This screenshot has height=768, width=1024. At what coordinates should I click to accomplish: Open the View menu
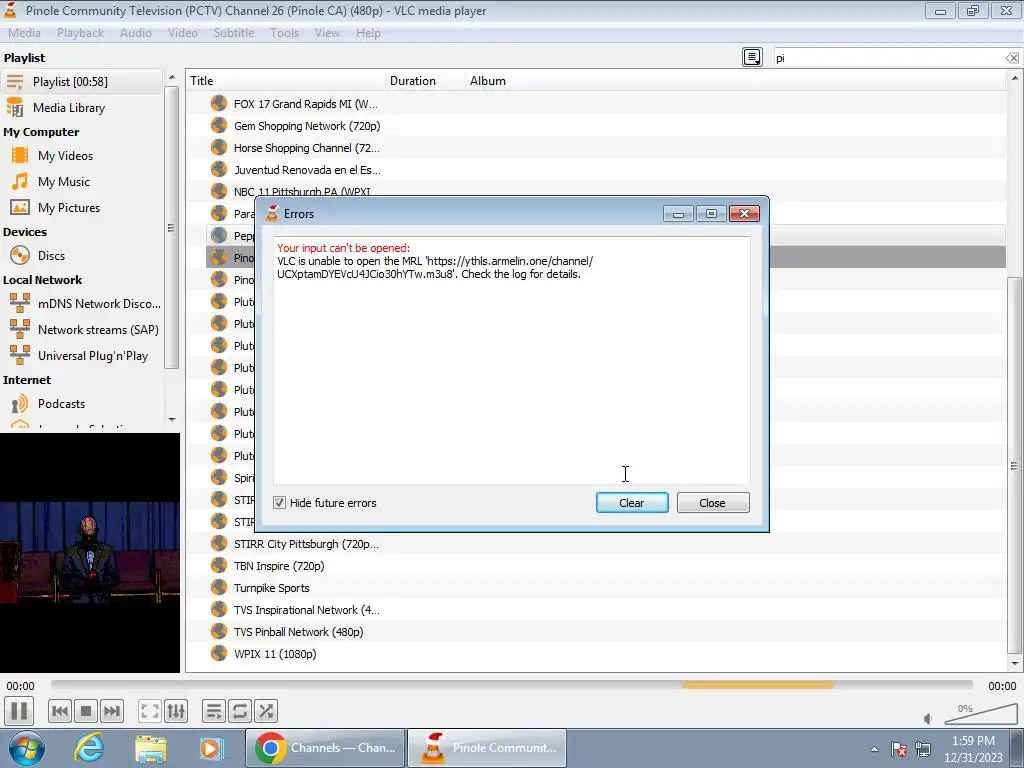[x=327, y=33]
